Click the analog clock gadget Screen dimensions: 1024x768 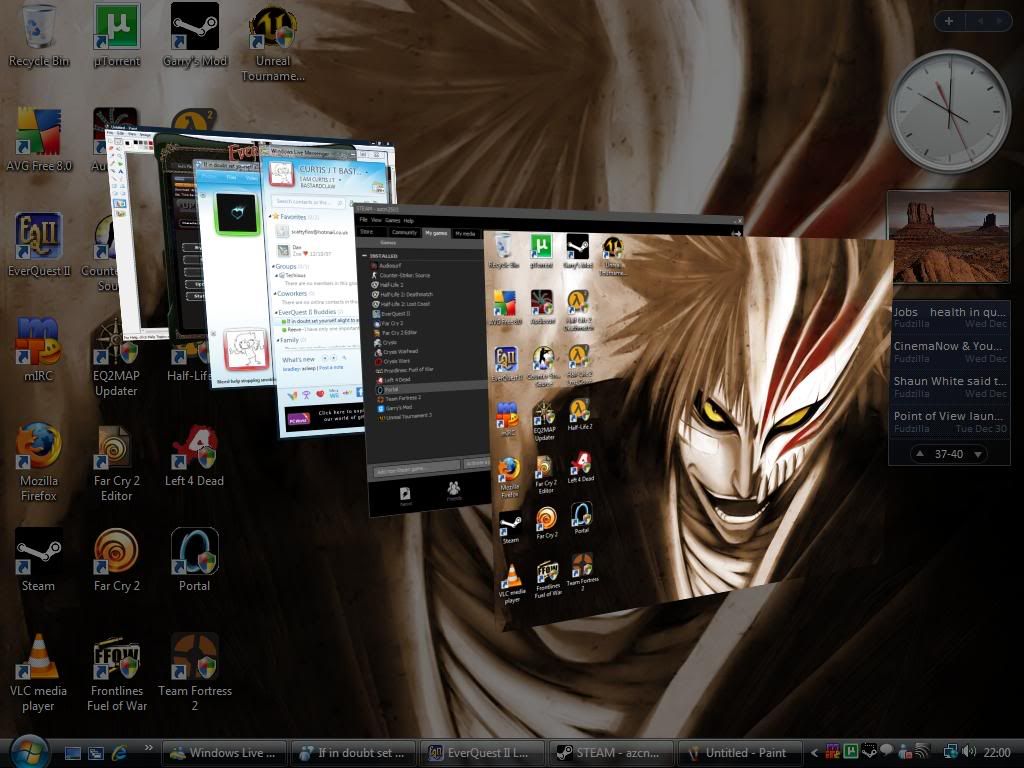click(x=950, y=112)
